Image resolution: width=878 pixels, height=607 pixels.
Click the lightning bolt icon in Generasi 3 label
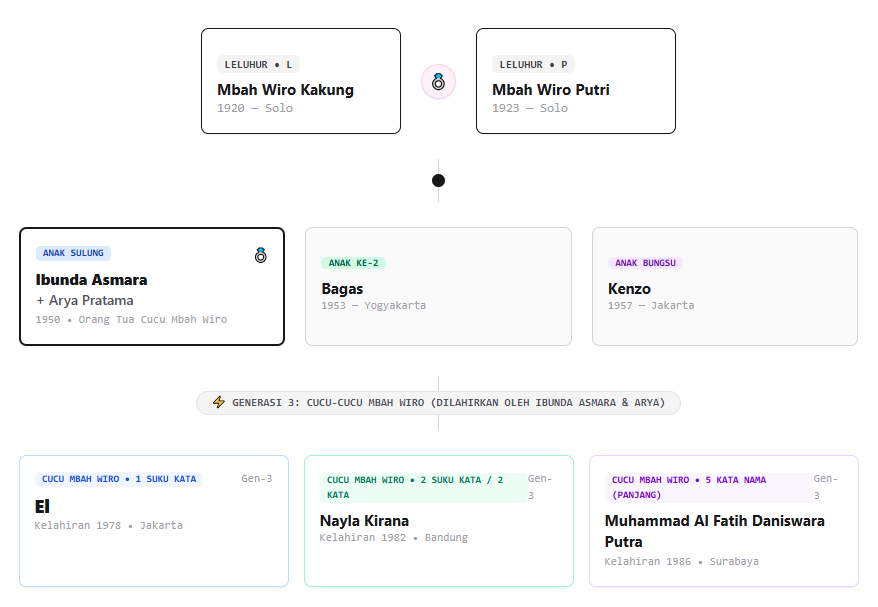(219, 402)
